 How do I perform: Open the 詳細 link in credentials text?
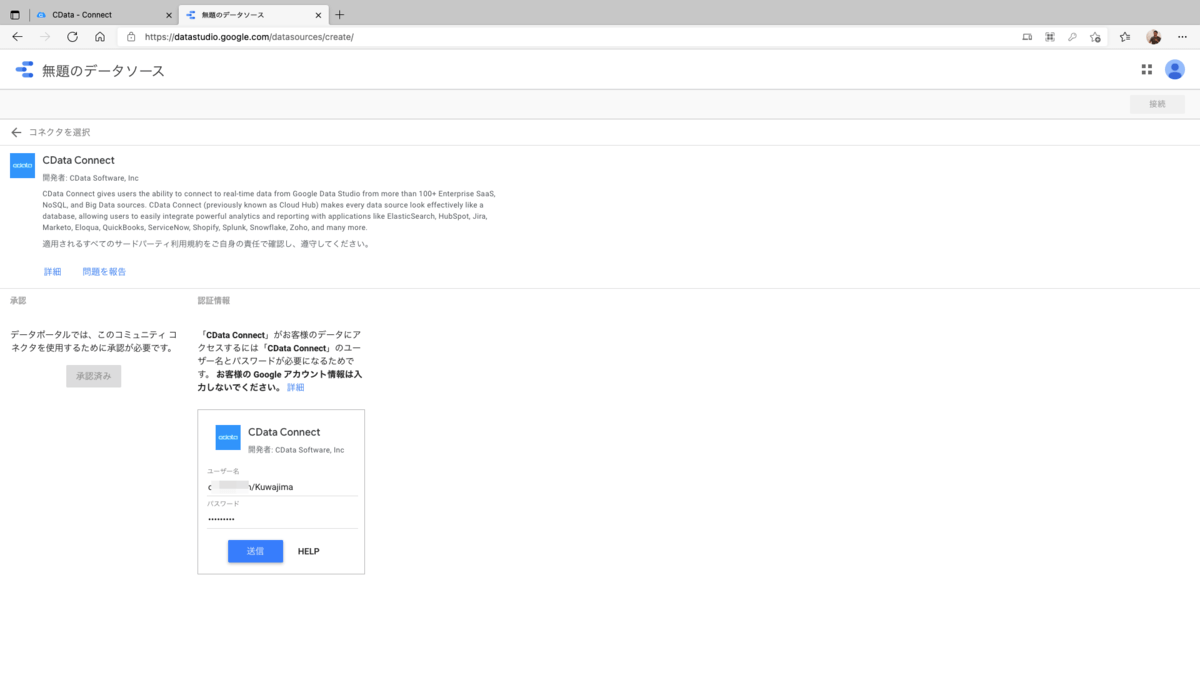295,387
